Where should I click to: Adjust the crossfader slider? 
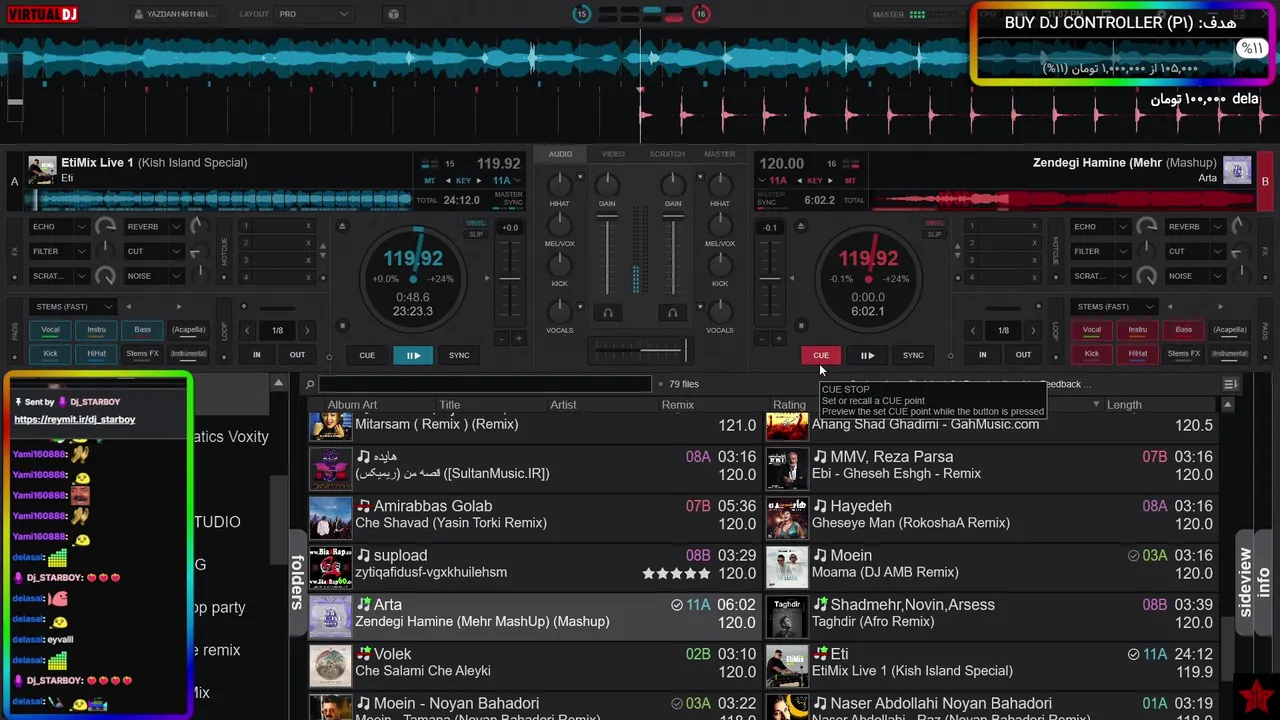pos(640,350)
